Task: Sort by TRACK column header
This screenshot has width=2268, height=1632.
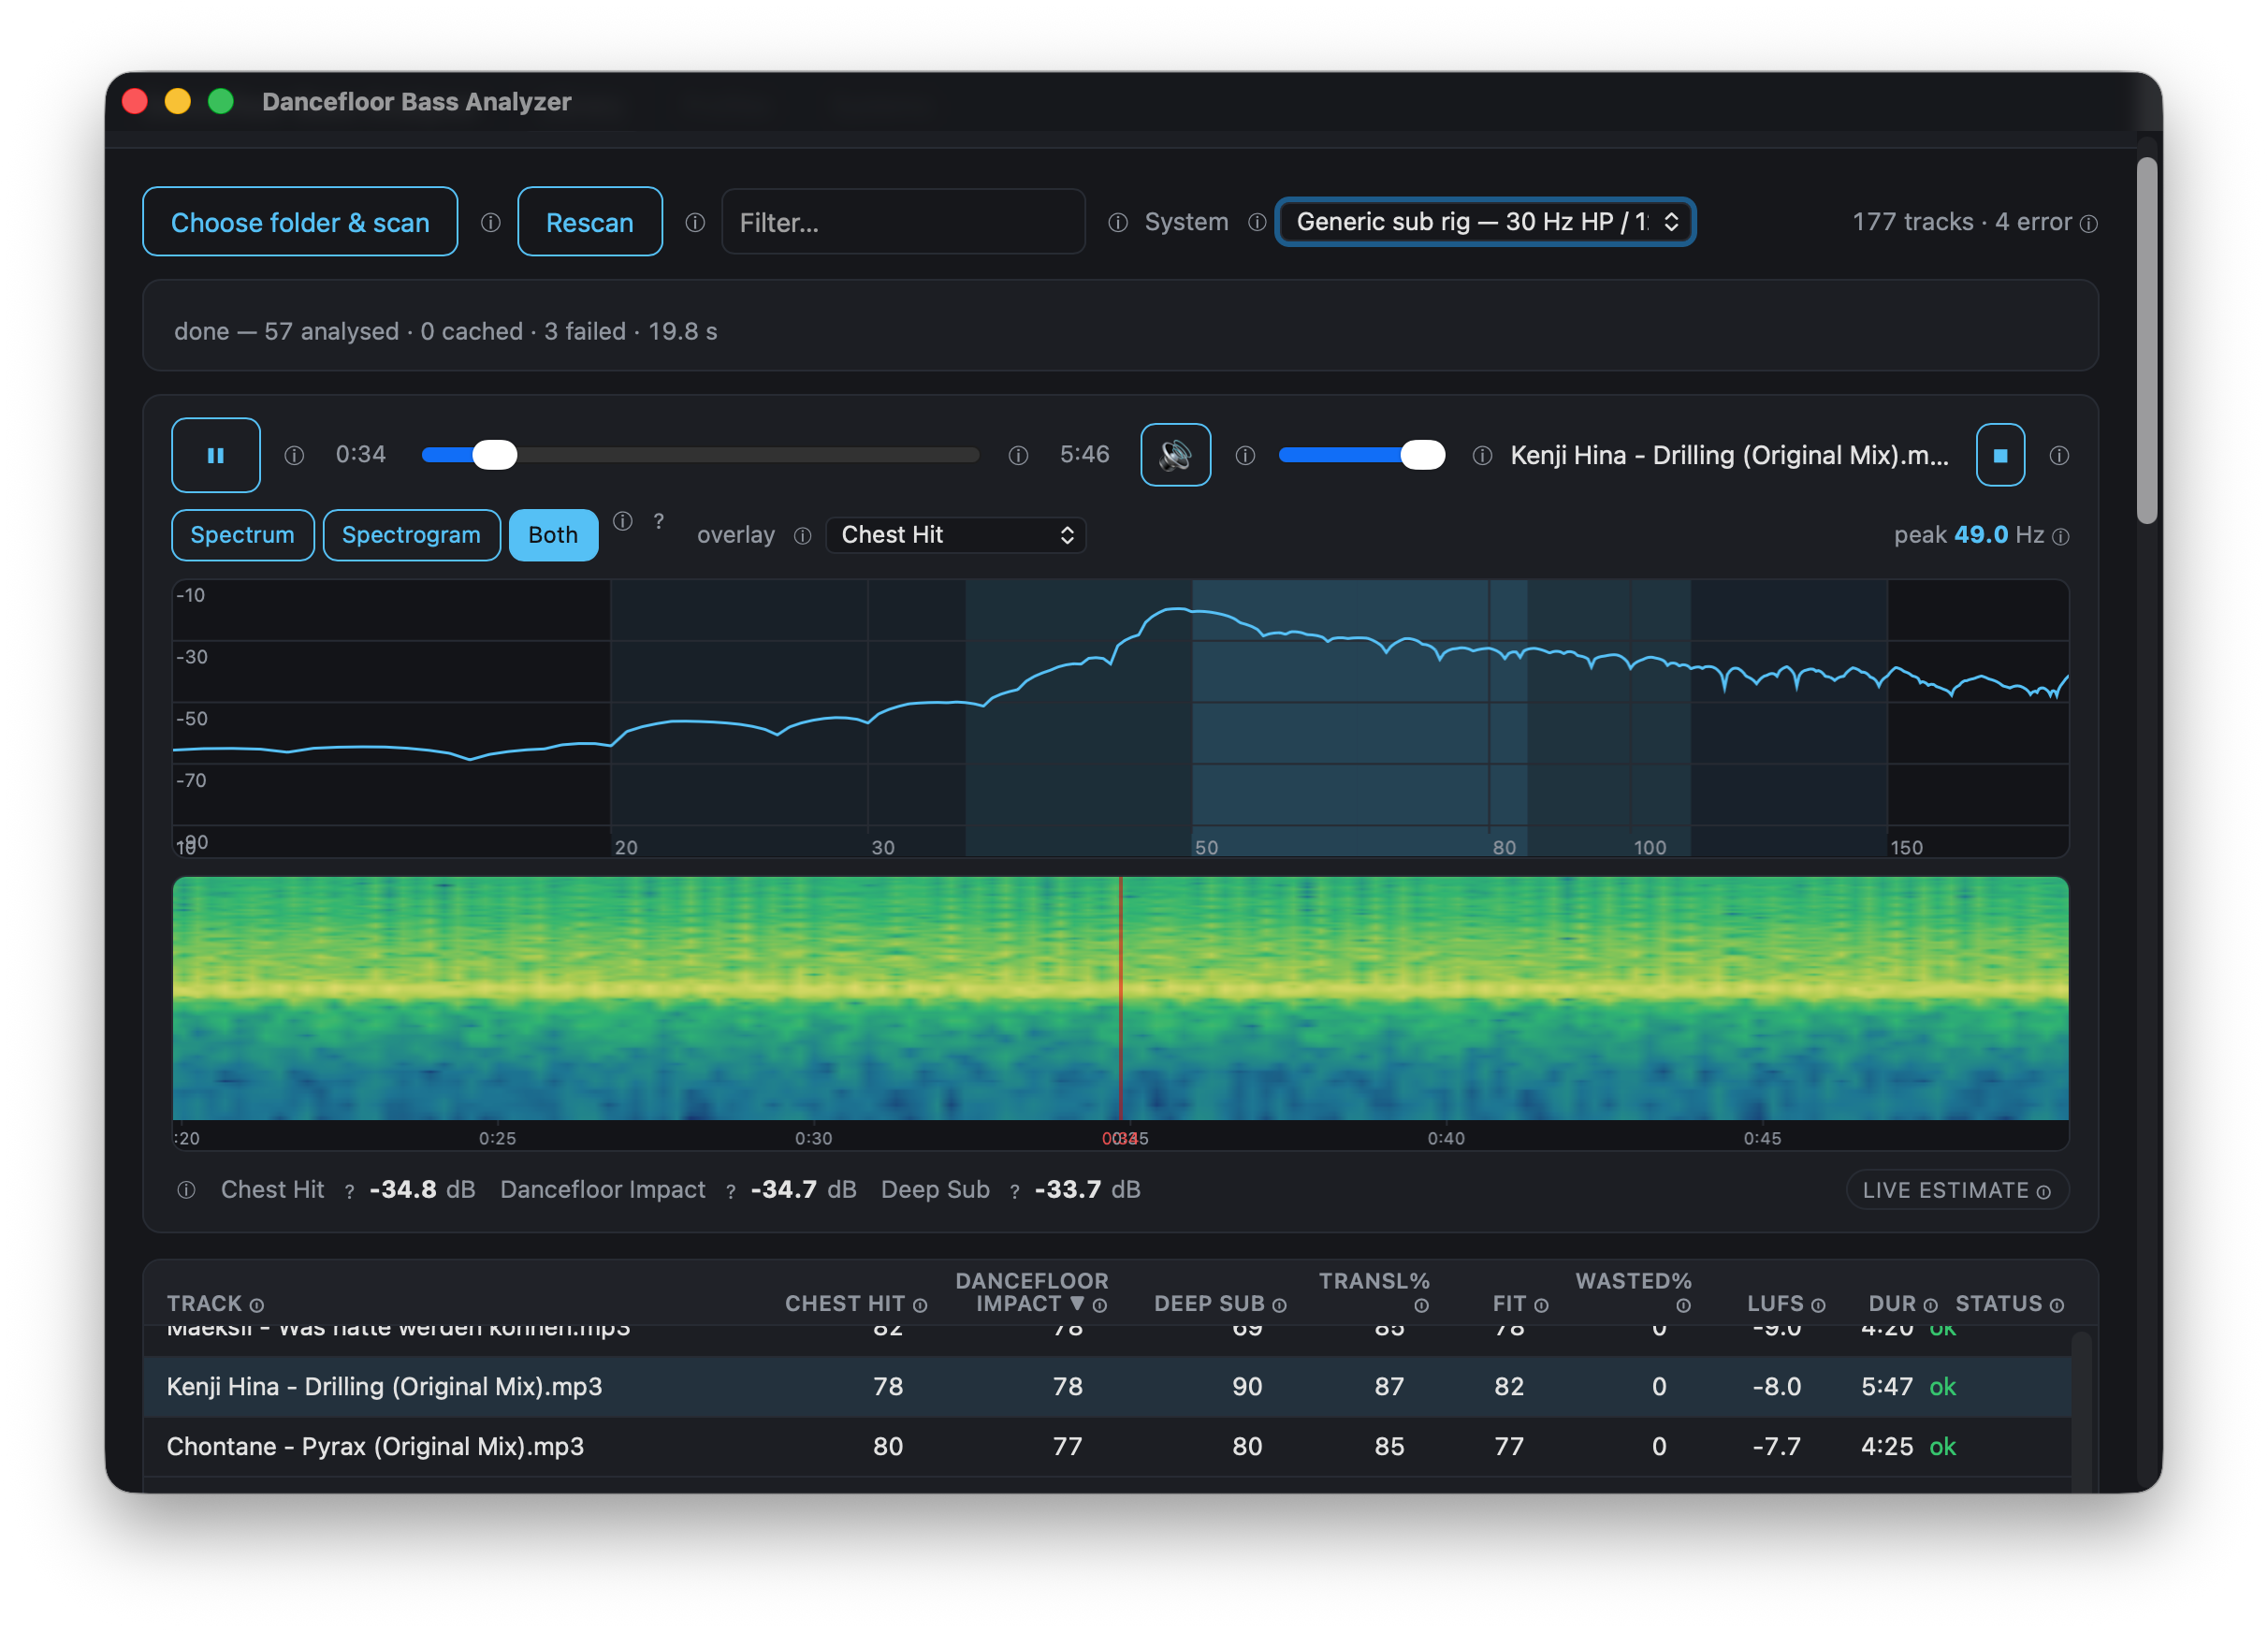Action: (204, 1304)
